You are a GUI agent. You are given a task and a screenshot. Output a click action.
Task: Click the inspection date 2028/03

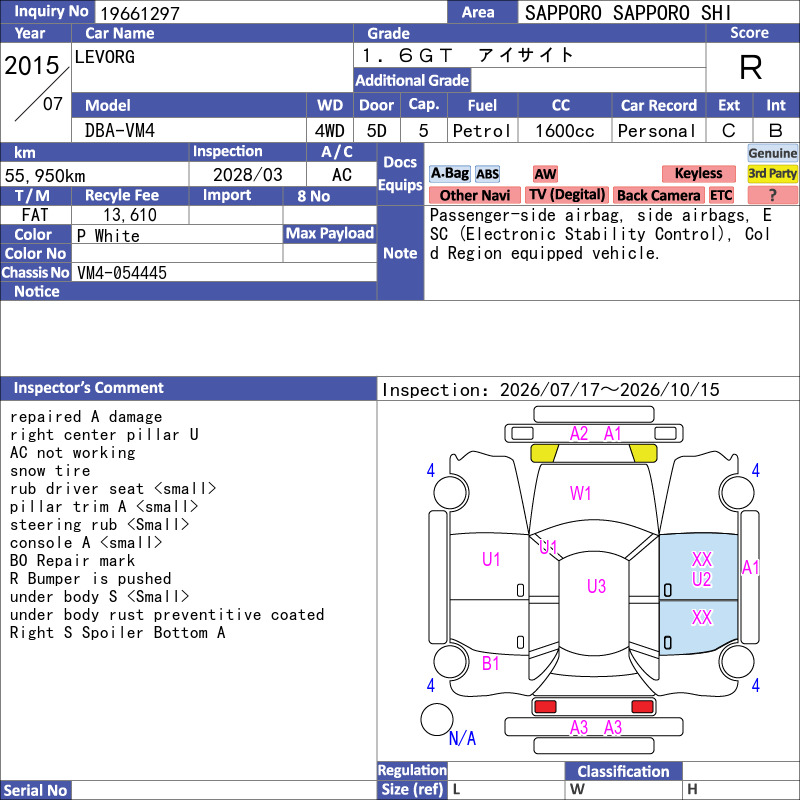pos(247,175)
